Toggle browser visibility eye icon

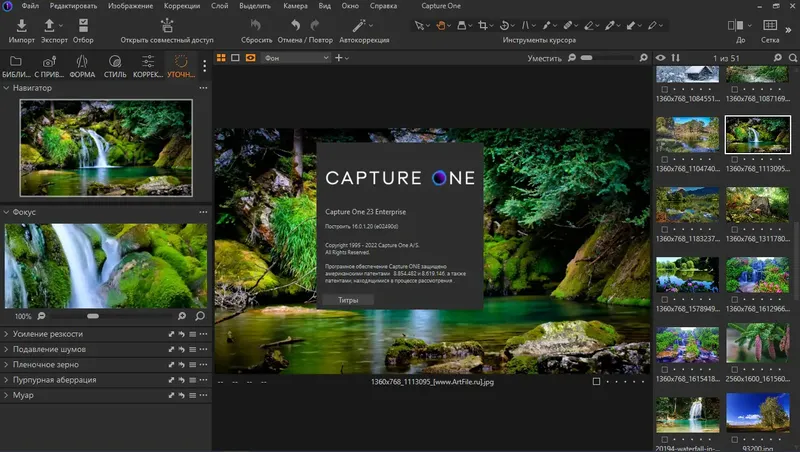click(x=661, y=58)
